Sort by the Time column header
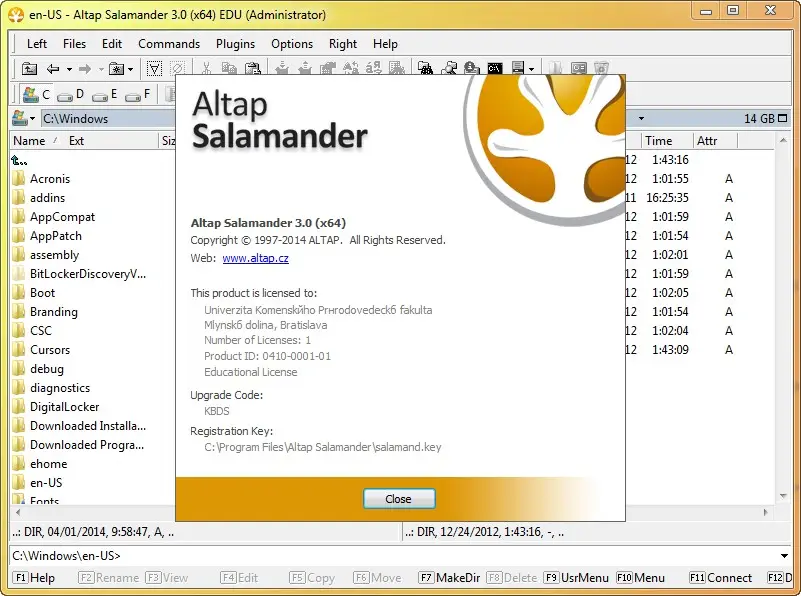The width and height of the screenshot is (801, 596). [x=658, y=141]
